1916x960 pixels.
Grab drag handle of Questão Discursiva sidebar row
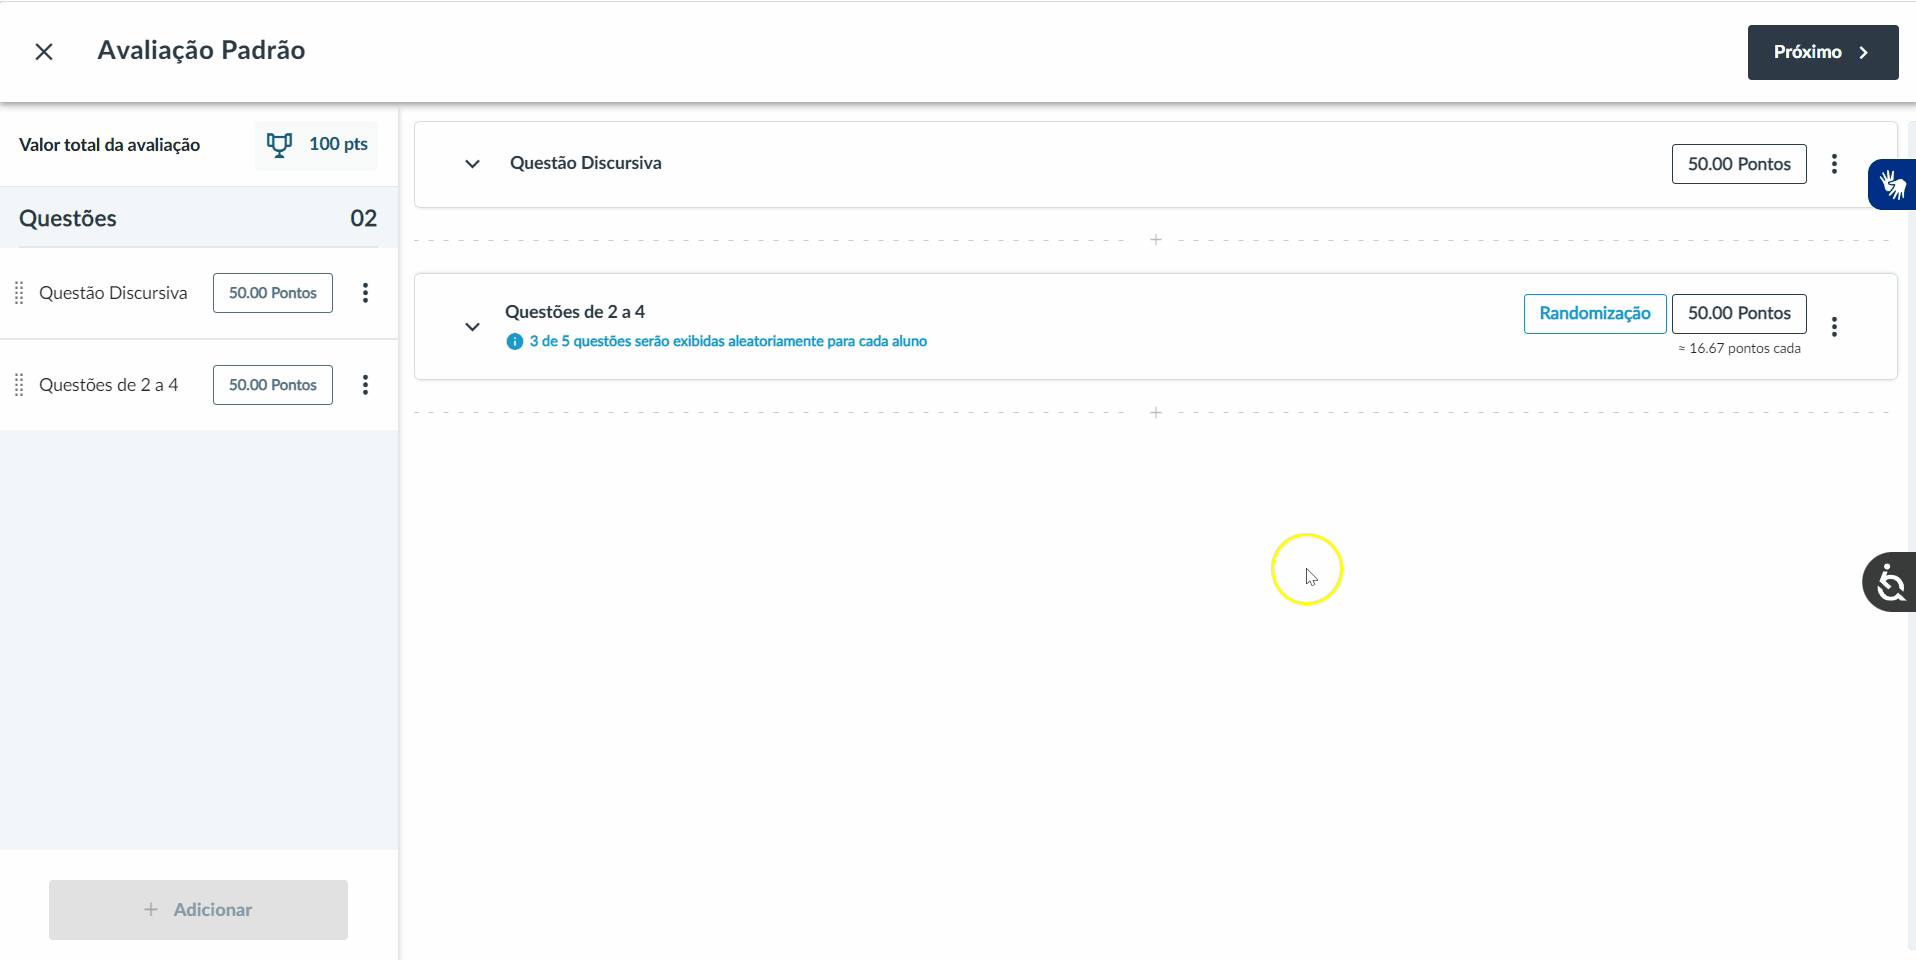19,293
